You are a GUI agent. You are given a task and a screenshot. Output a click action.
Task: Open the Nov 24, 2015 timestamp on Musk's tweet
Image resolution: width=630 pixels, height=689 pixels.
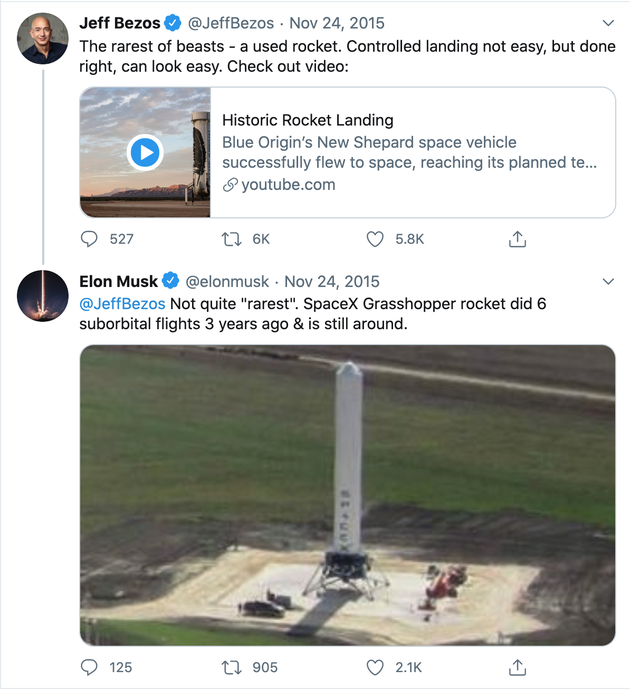point(332,281)
